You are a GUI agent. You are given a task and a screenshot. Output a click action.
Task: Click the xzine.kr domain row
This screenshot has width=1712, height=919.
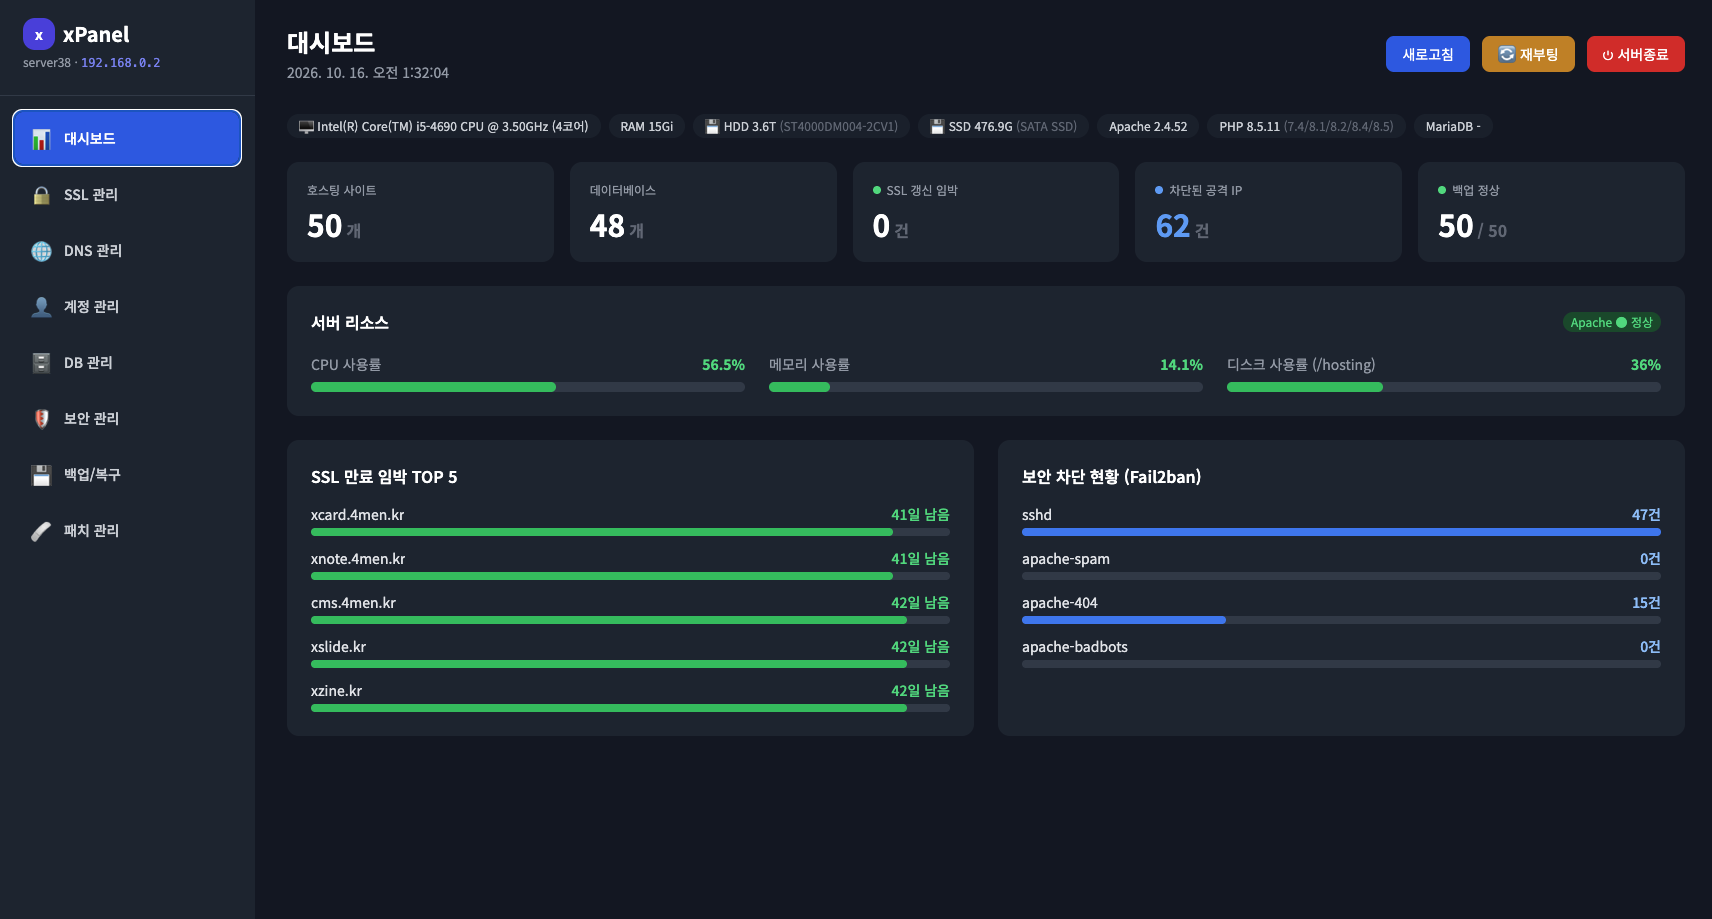630,698
